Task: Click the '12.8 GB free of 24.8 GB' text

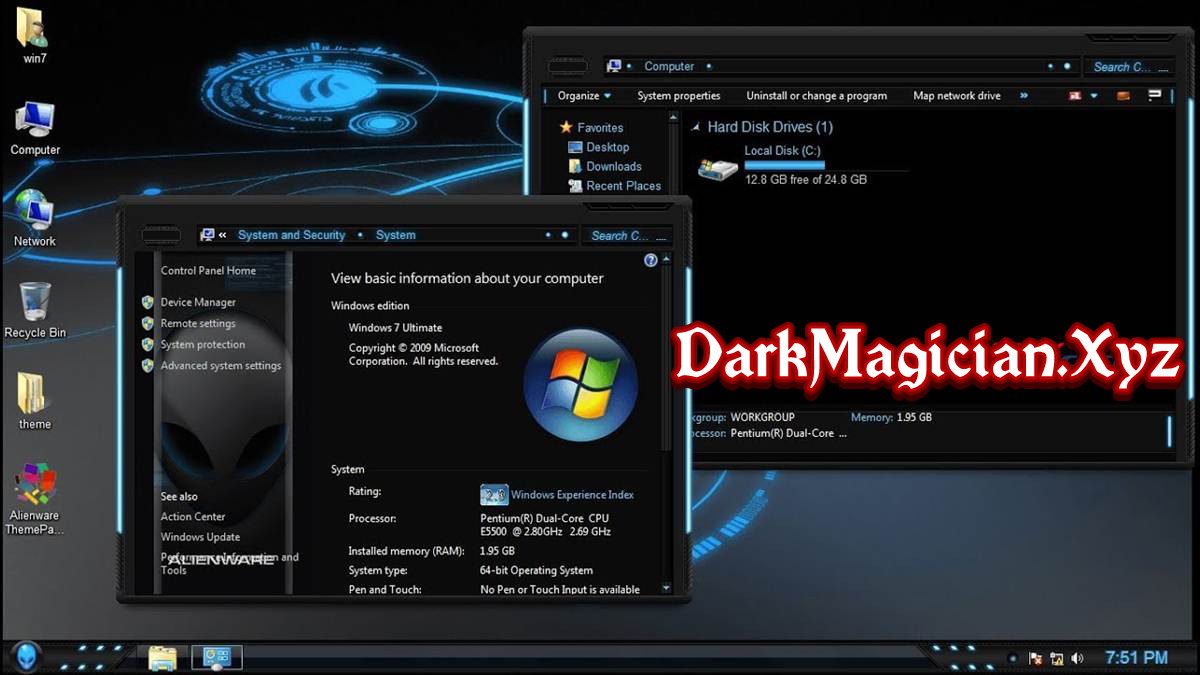Action: click(x=806, y=180)
